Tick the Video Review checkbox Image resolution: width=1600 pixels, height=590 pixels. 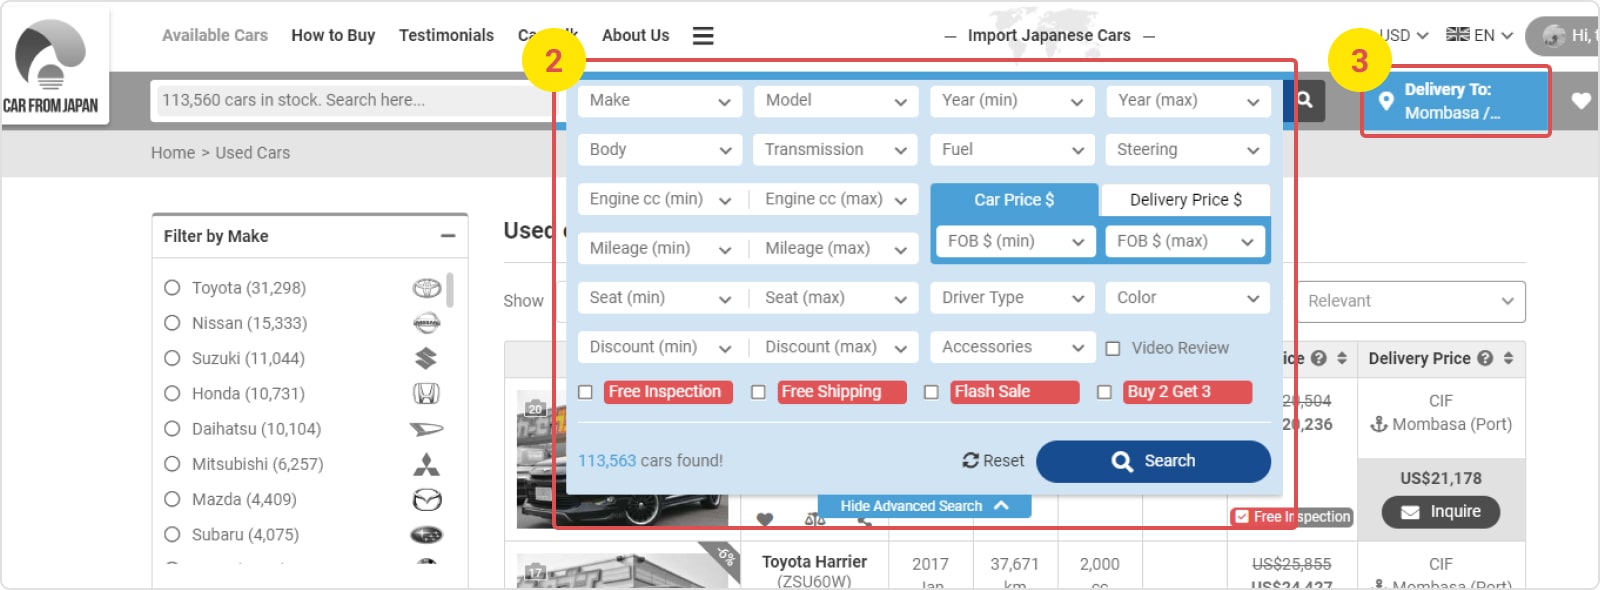(1113, 348)
